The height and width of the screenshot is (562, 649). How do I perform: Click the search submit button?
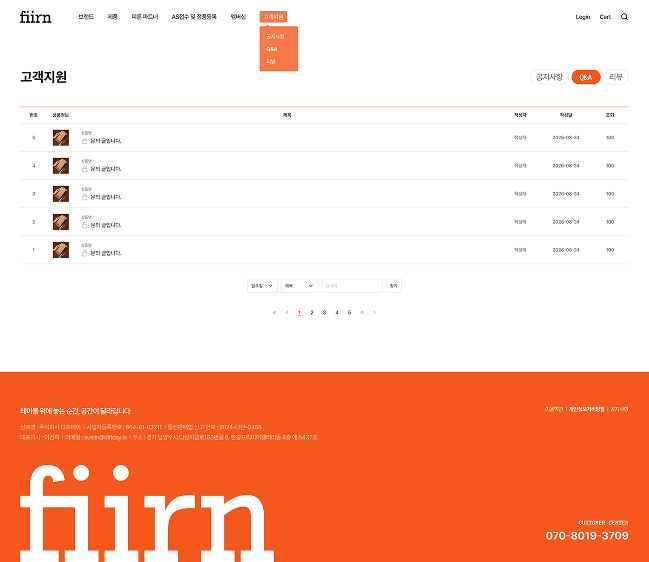(x=394, y=286)
